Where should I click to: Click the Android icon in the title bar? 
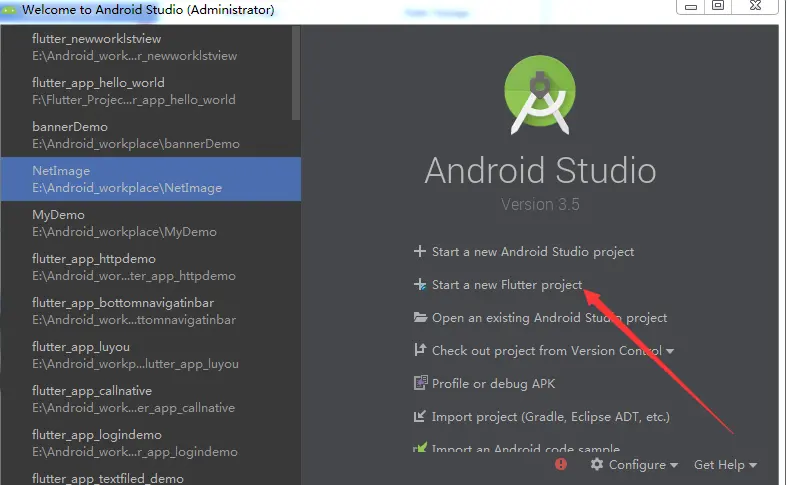[x=9, y=9]
